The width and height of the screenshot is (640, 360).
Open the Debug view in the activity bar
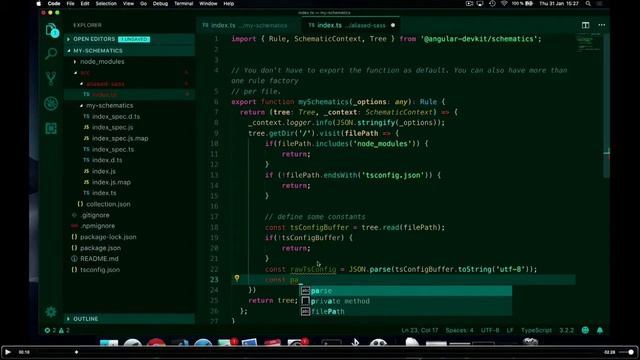tap(51, 103)
